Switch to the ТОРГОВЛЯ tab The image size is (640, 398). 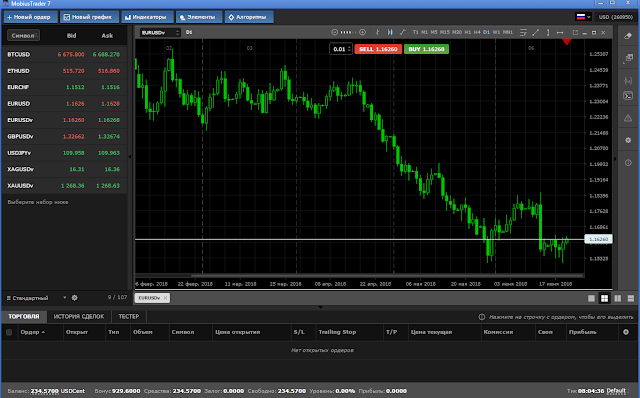pos(24,316)
